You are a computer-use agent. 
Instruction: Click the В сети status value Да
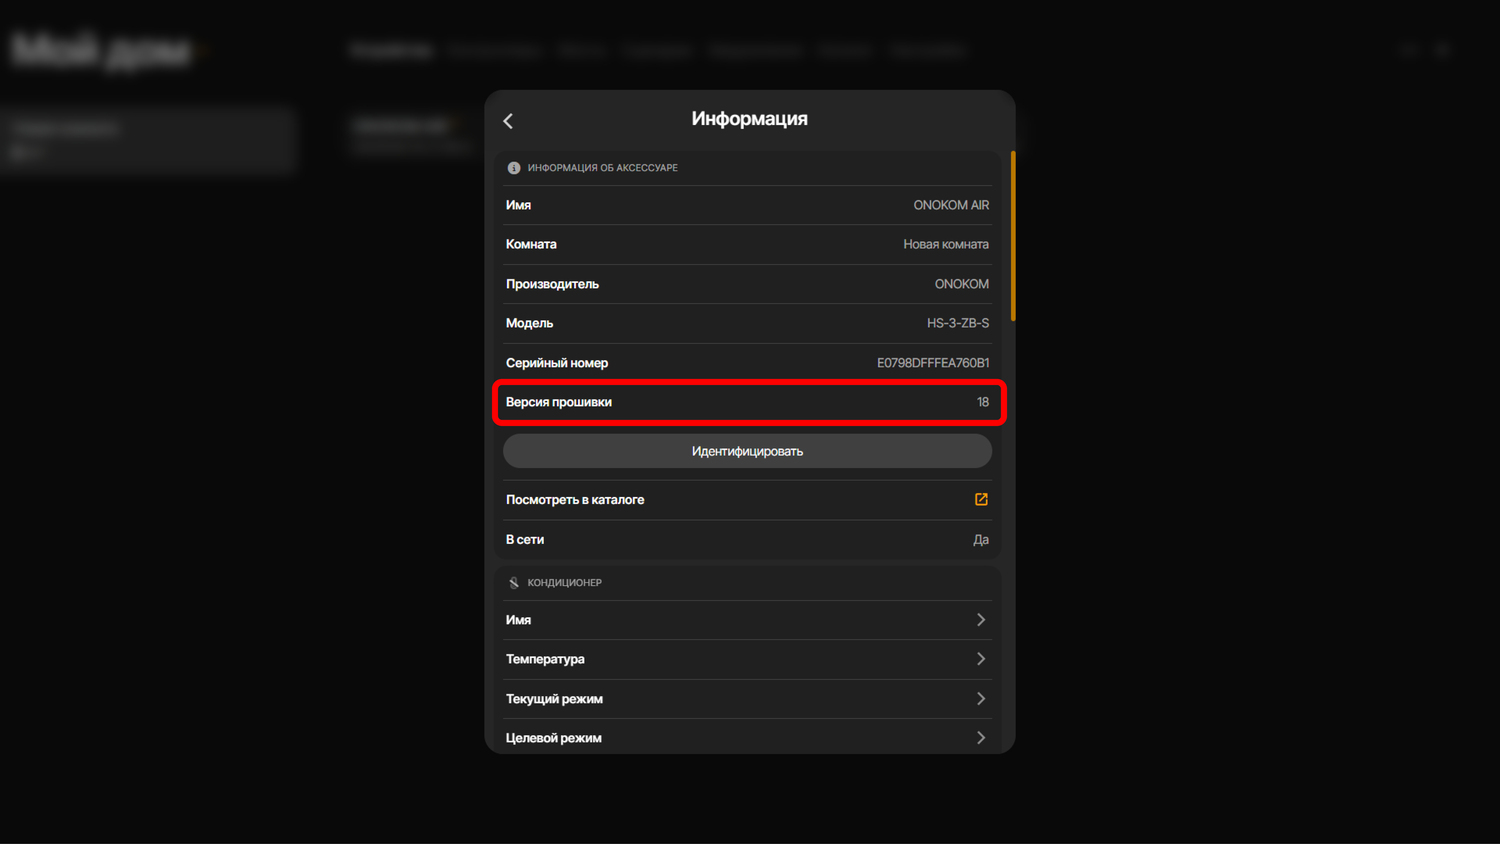point(980,540)
